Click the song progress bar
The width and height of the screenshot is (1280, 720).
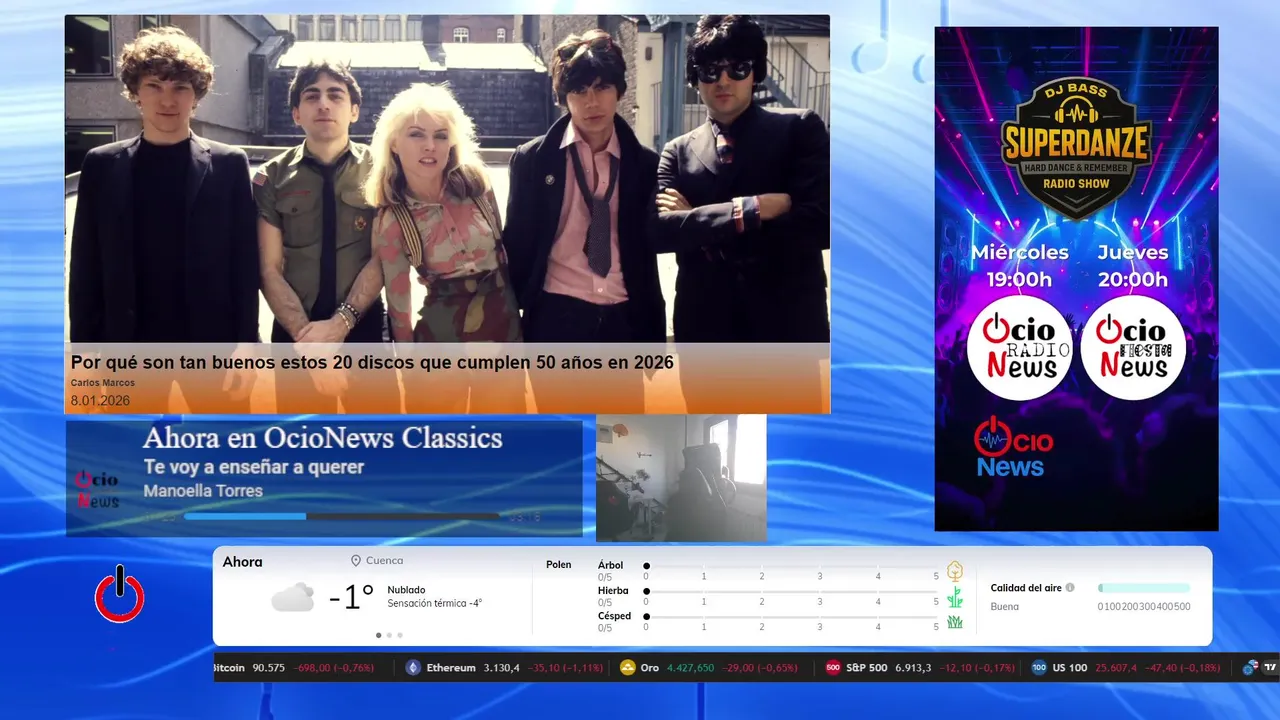342,517
